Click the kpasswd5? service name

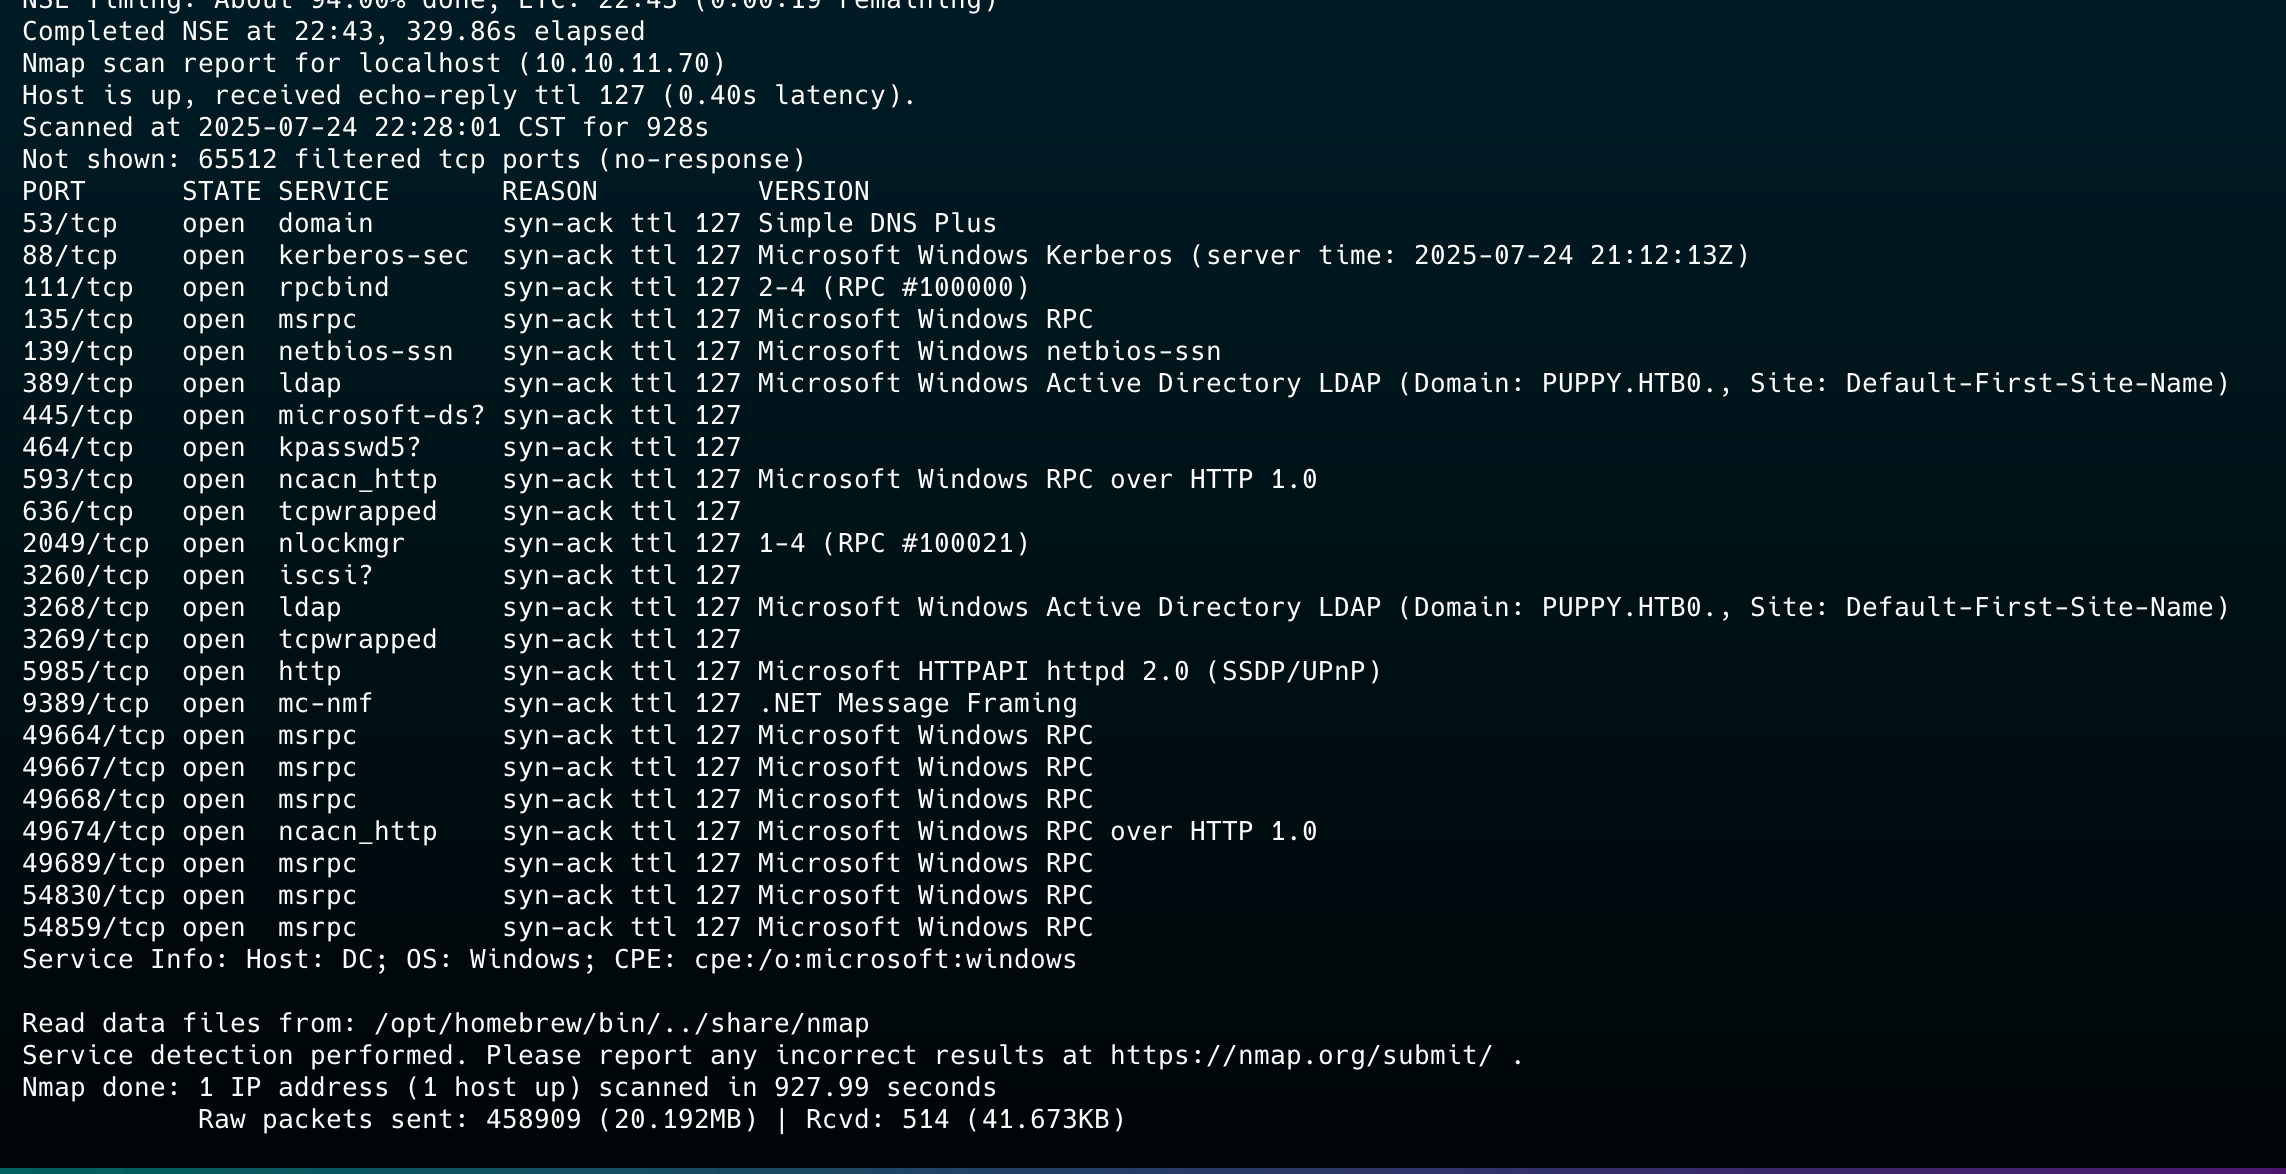coord(350,448)
